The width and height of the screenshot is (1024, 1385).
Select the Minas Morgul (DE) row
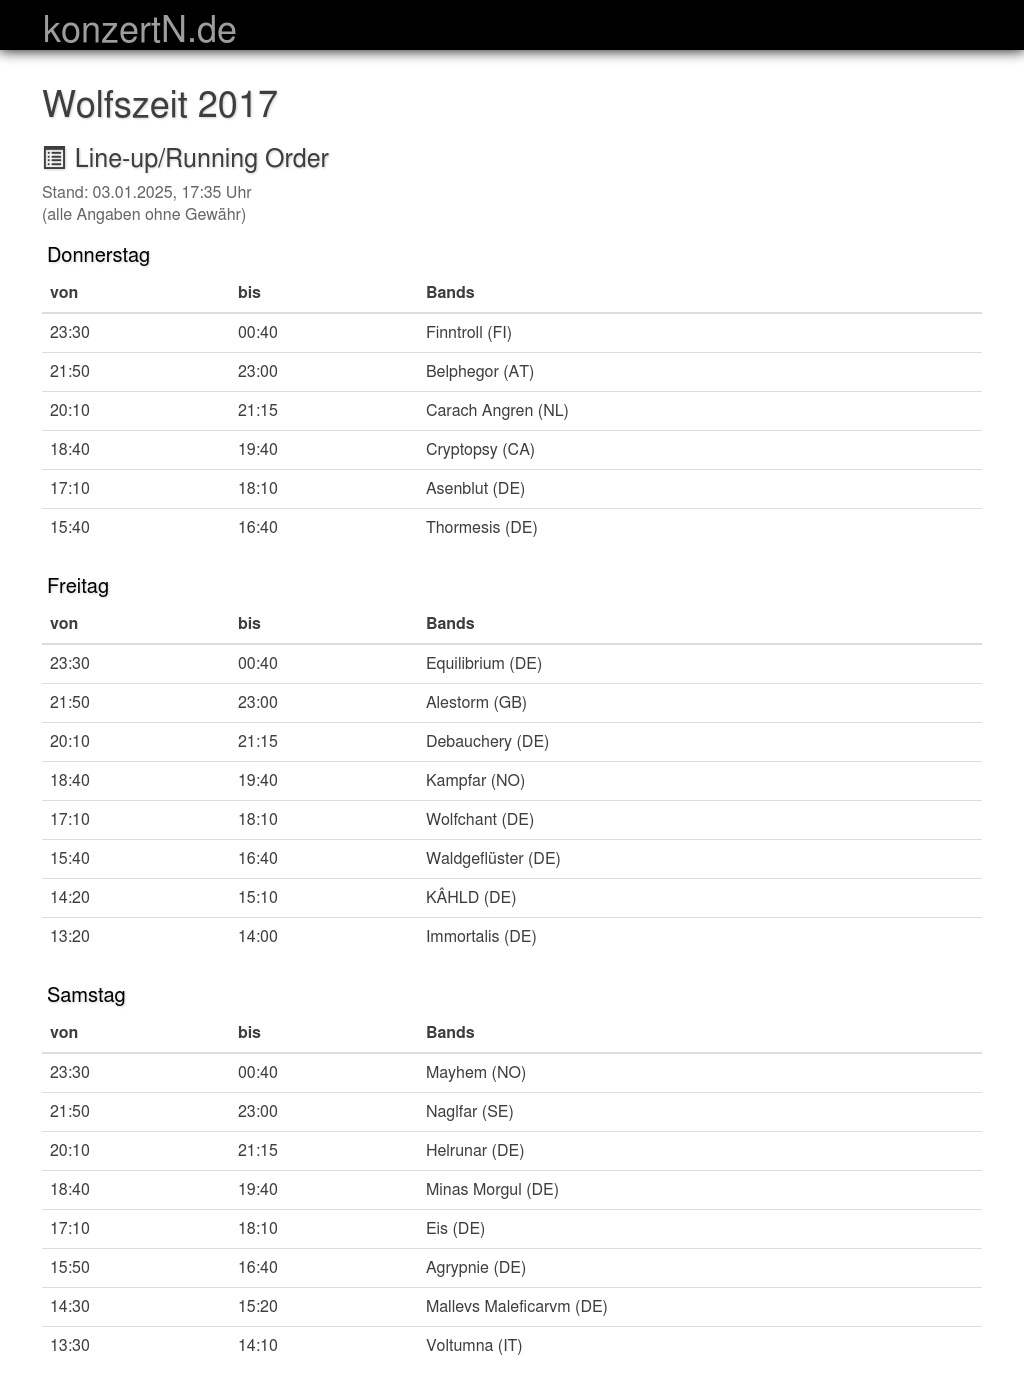tap(492, 1189)
